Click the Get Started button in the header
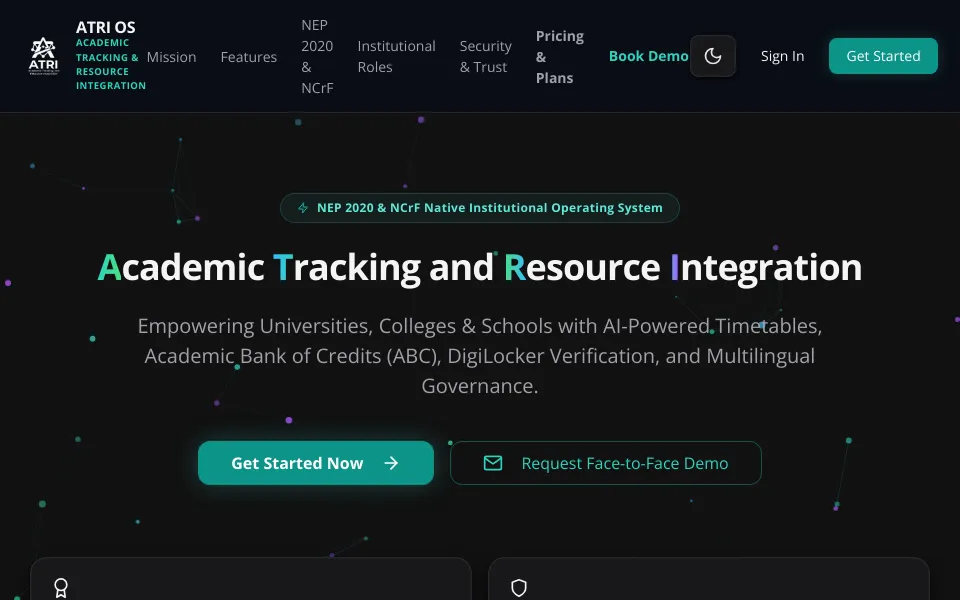Screen dimensions: 960x600 (883, 56)
